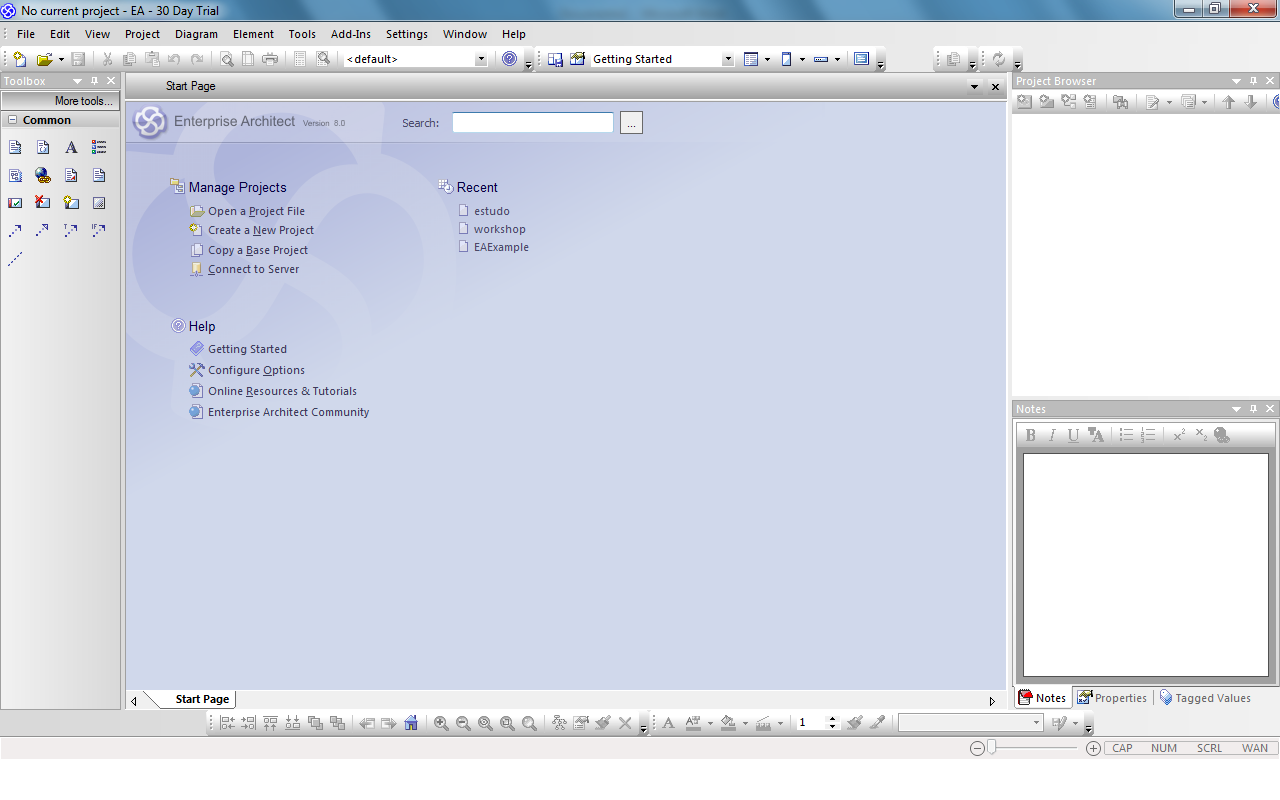The height and width of the screenshot is (800, 1280).
Task: Select the Note tool in Toolbox
Action: [x=15, y=147]
